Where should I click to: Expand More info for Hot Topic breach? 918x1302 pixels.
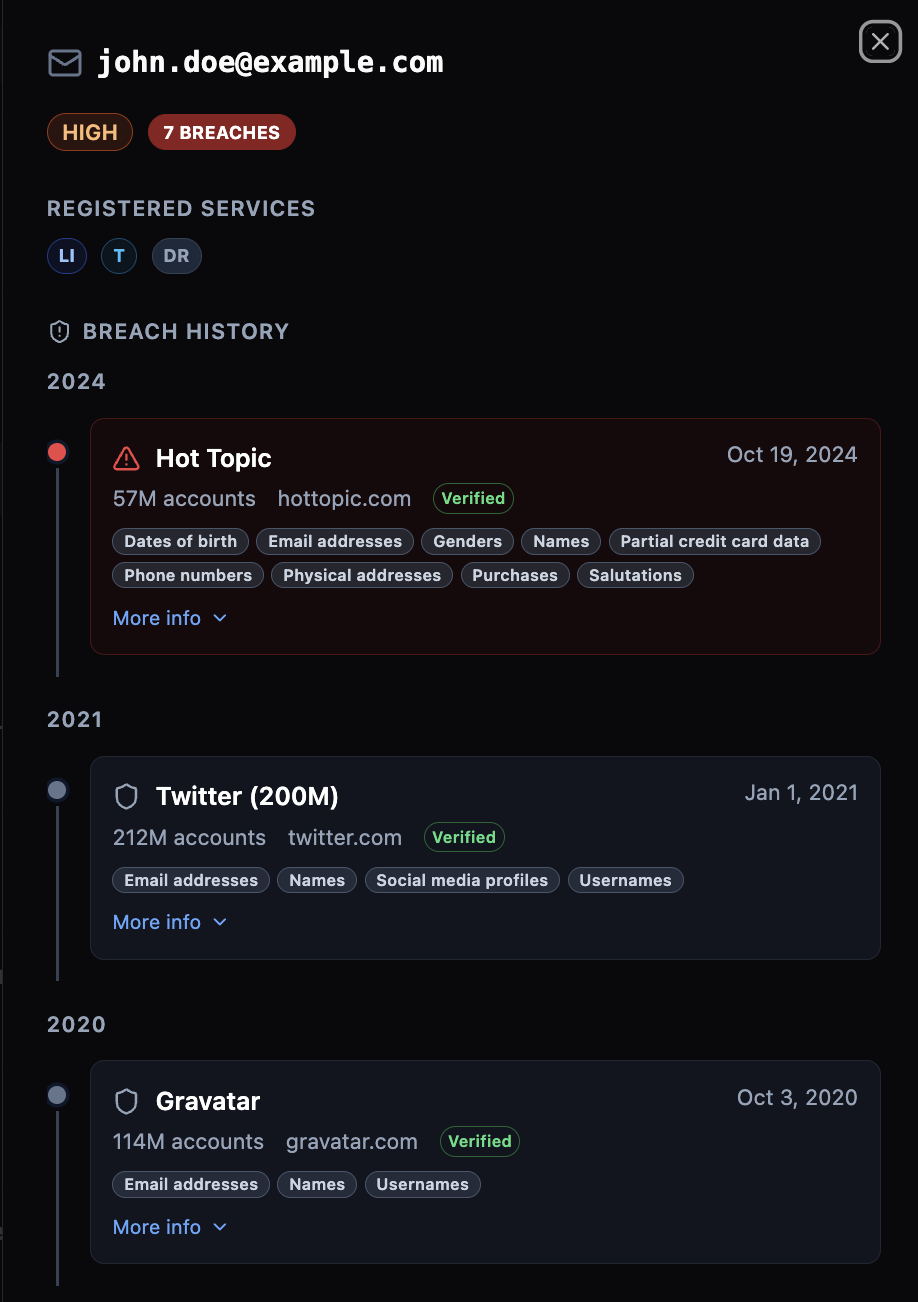point(170,619)
